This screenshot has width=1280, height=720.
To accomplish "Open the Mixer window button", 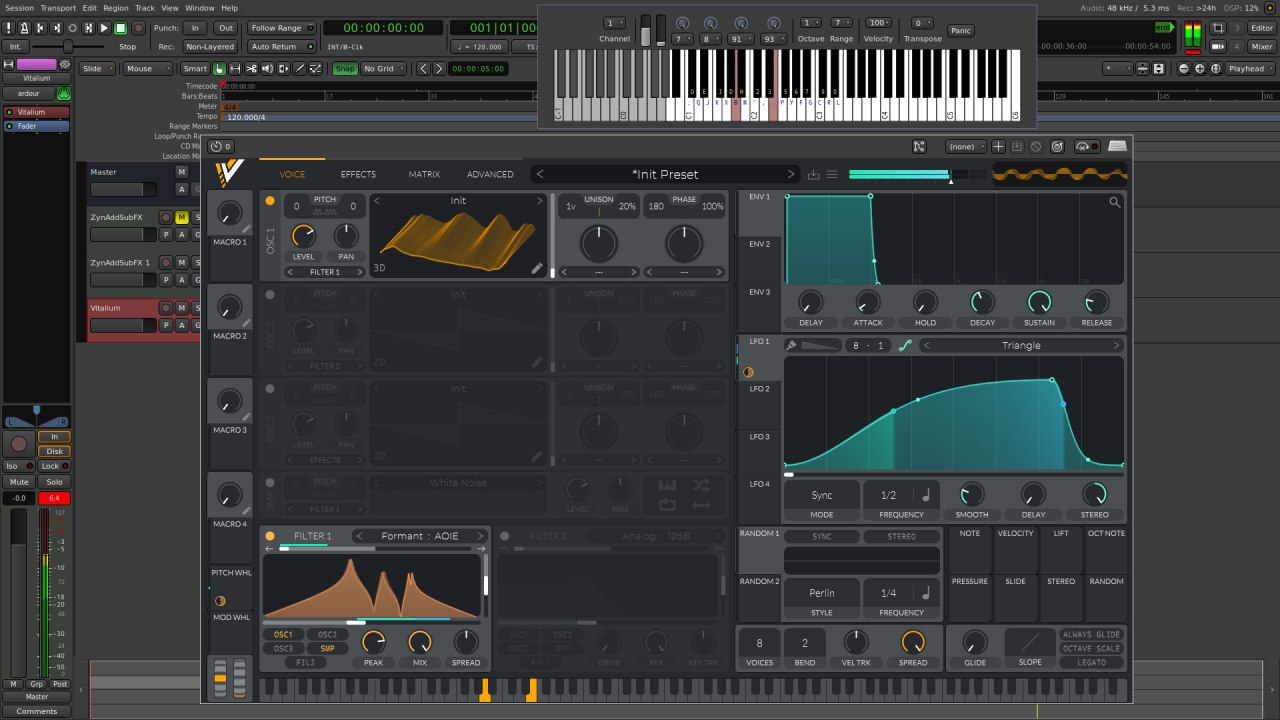I will tap(1262, 47).
